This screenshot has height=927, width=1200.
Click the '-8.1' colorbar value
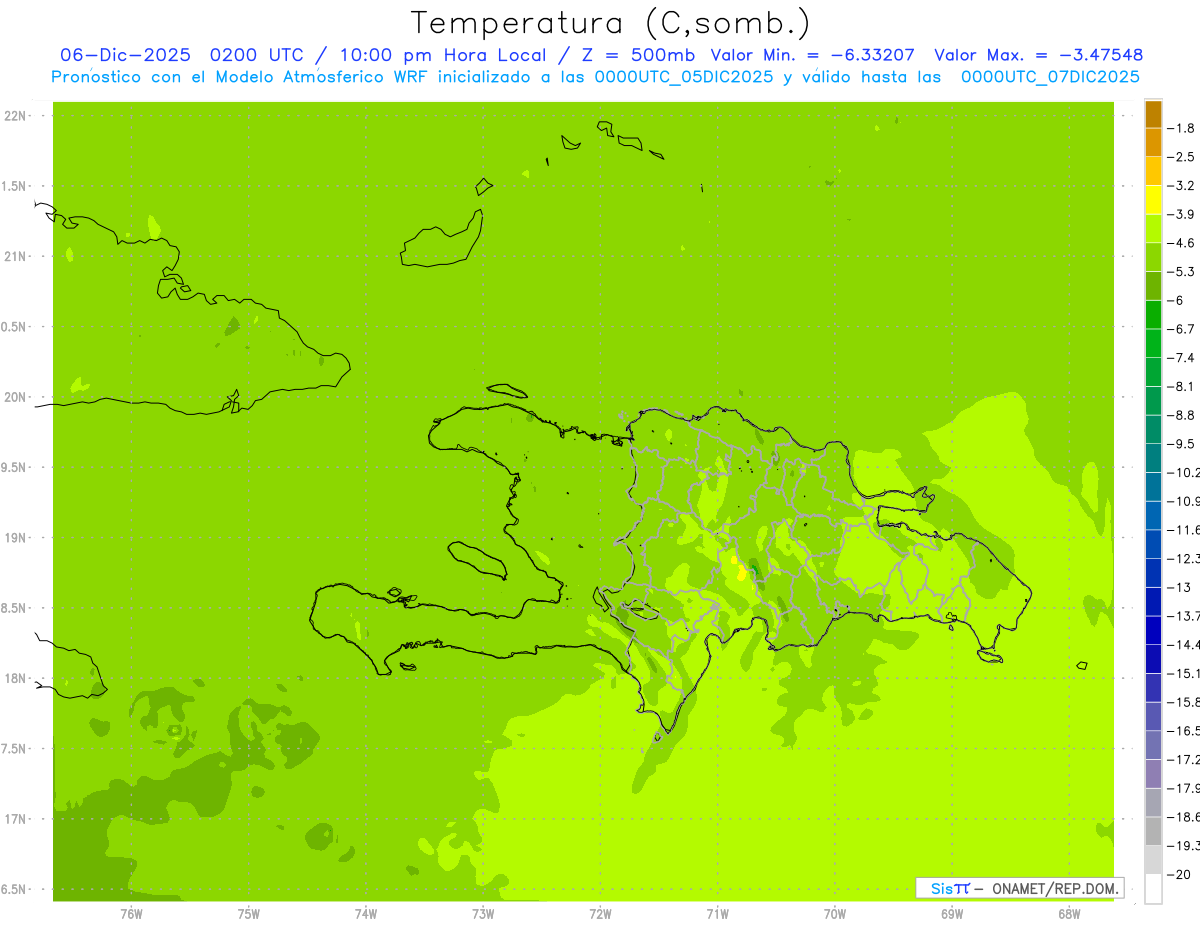(x=1181, y=387)
